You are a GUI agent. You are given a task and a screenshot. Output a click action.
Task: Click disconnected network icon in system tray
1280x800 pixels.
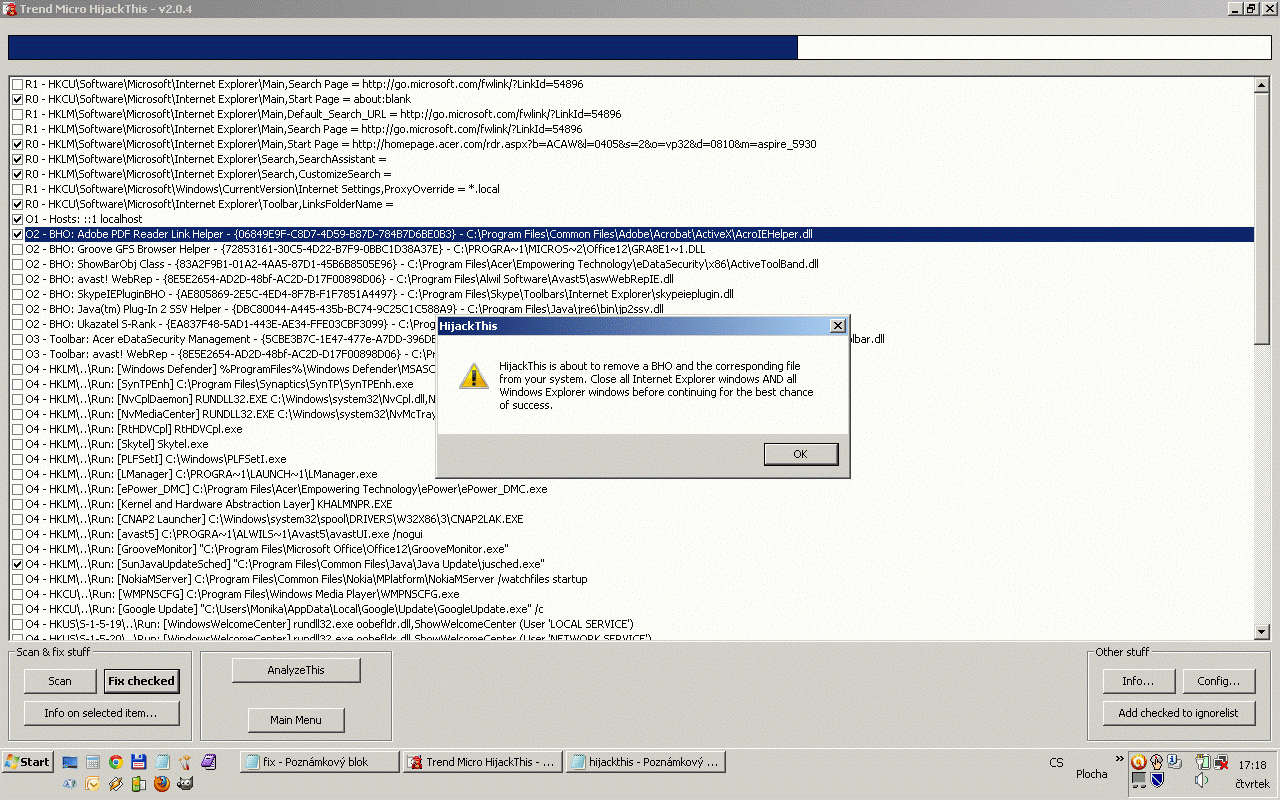pos(1221,762)
